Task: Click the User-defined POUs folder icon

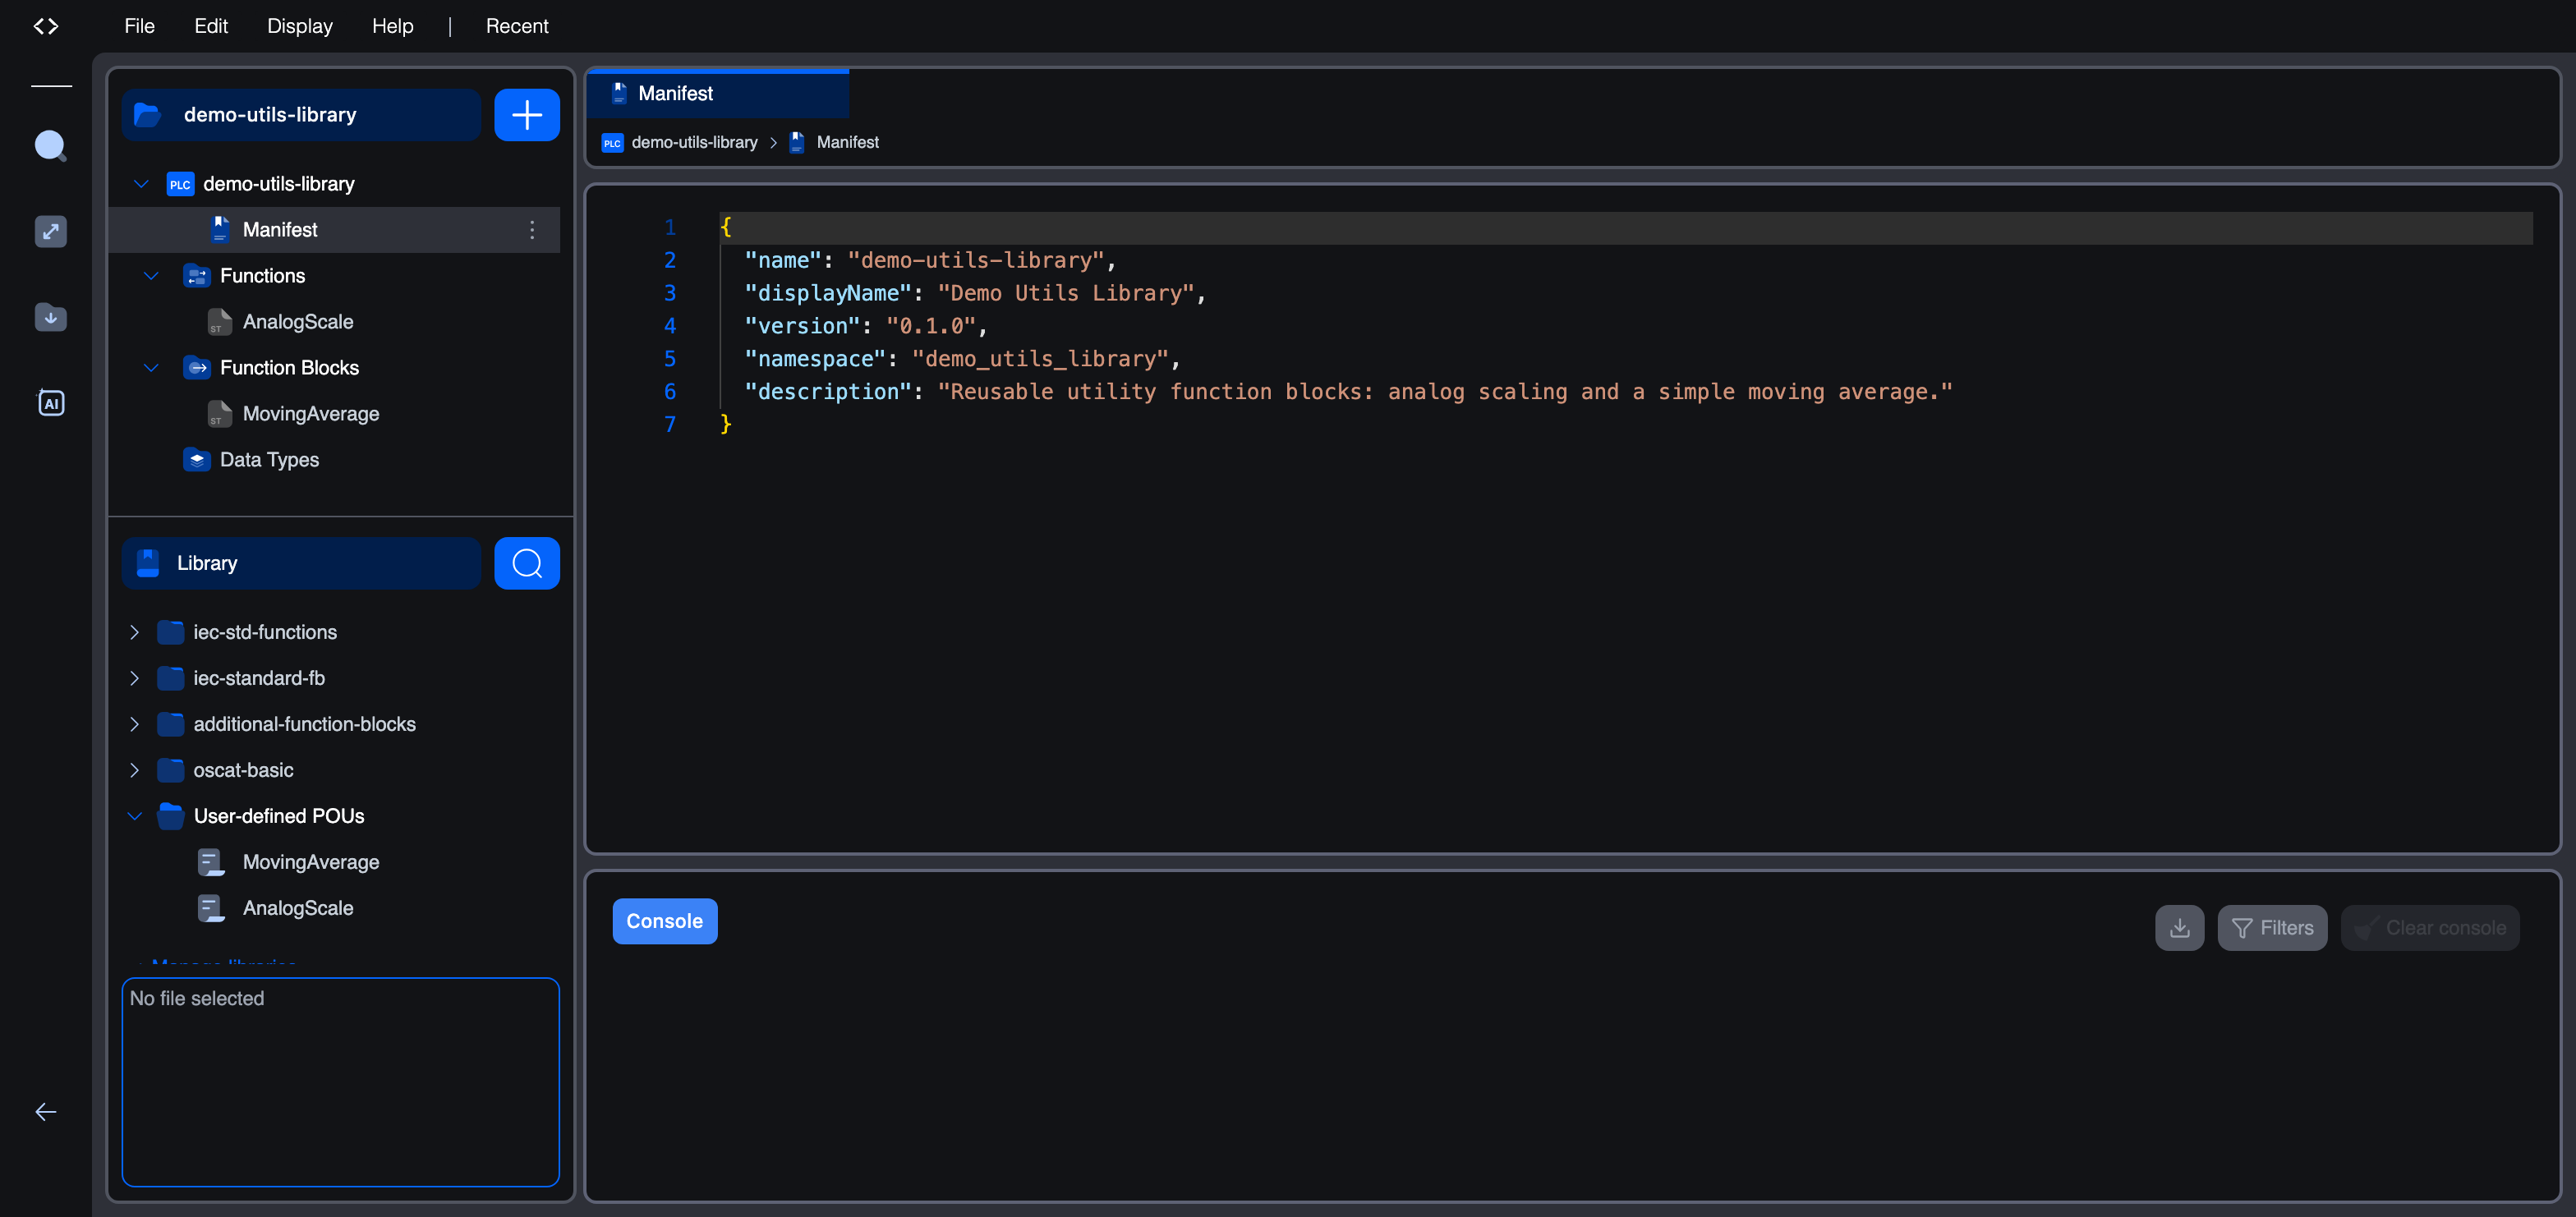Action: point(171,816)
